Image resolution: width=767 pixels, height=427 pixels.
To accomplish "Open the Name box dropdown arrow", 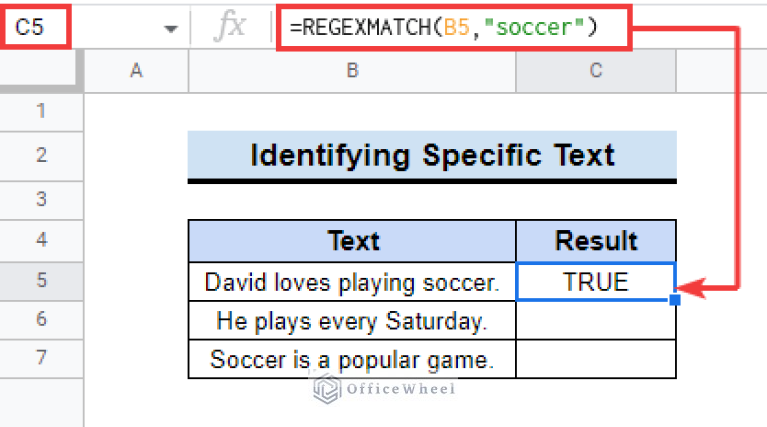I will pyautogui.click(x=171, y=29).
